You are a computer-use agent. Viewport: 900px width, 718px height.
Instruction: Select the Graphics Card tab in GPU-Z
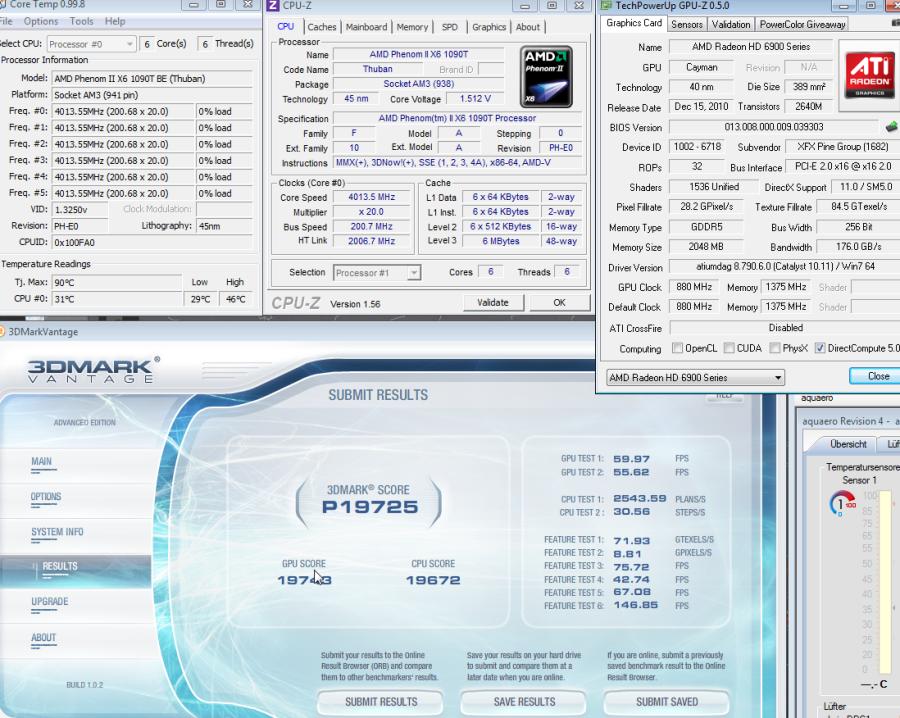click(634, 23)
